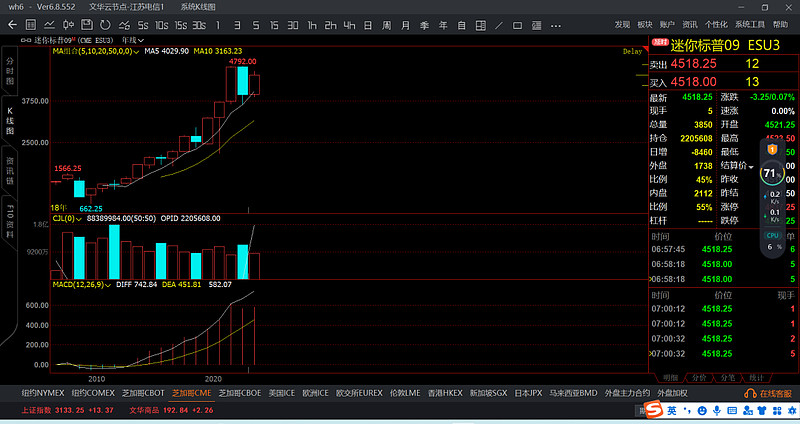Open the more options ellipsis
The image size is (800, 424).
click(x=556, y=25)
